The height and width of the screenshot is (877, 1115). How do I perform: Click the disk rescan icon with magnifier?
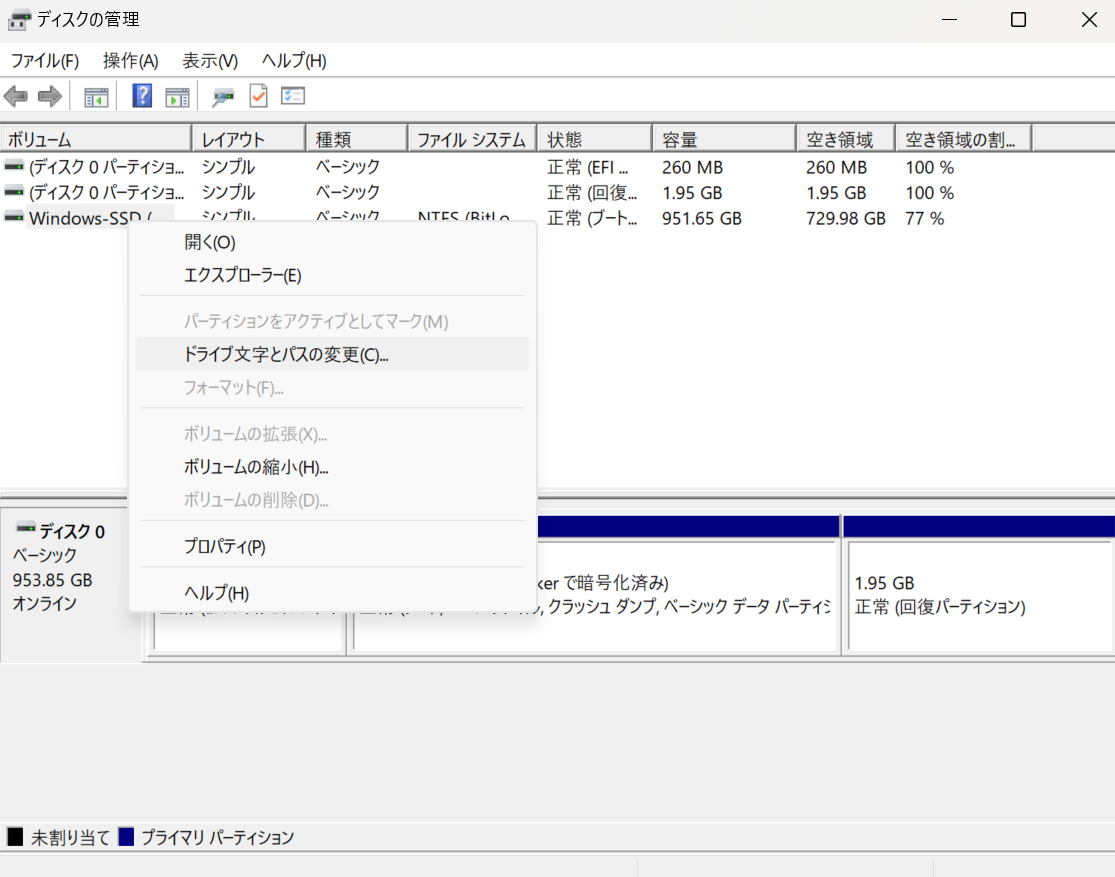click(x=223, y=96)
